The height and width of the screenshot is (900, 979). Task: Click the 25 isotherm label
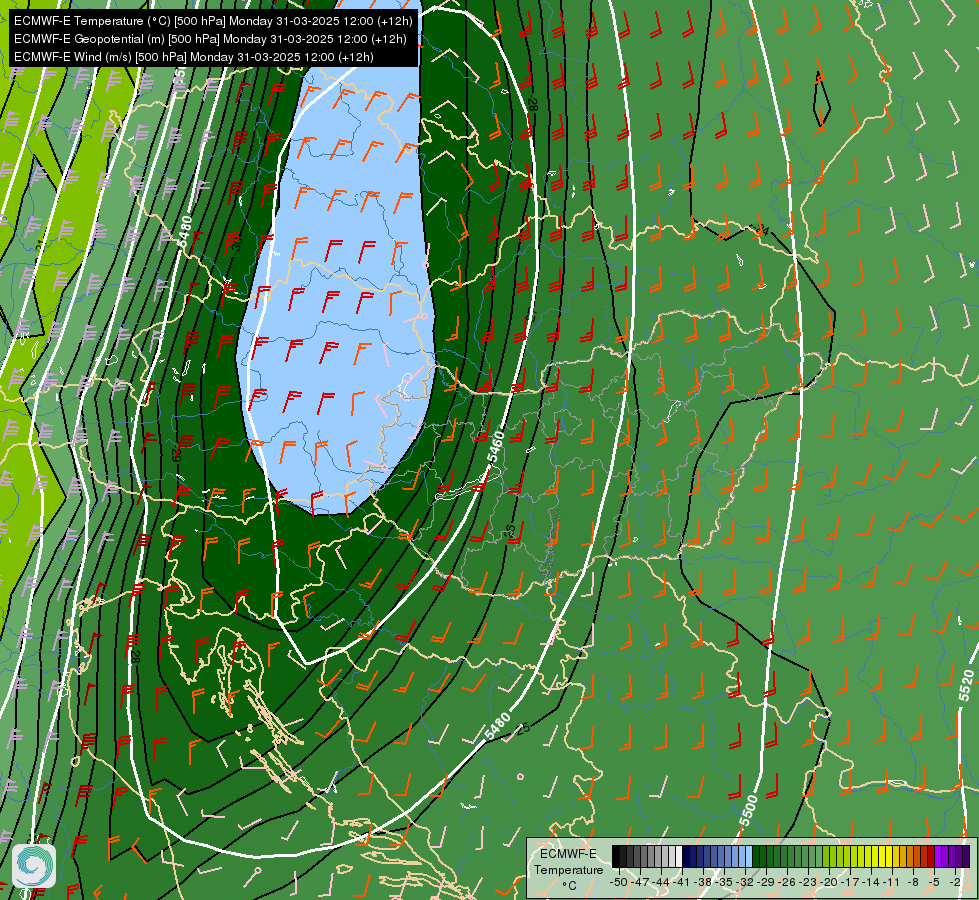point(523,728)
